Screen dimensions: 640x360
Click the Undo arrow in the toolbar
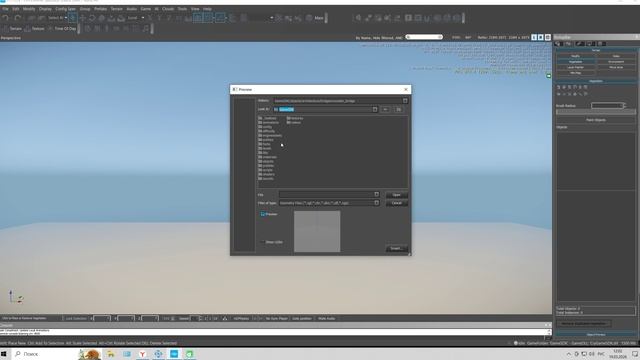tap(5, 18)
